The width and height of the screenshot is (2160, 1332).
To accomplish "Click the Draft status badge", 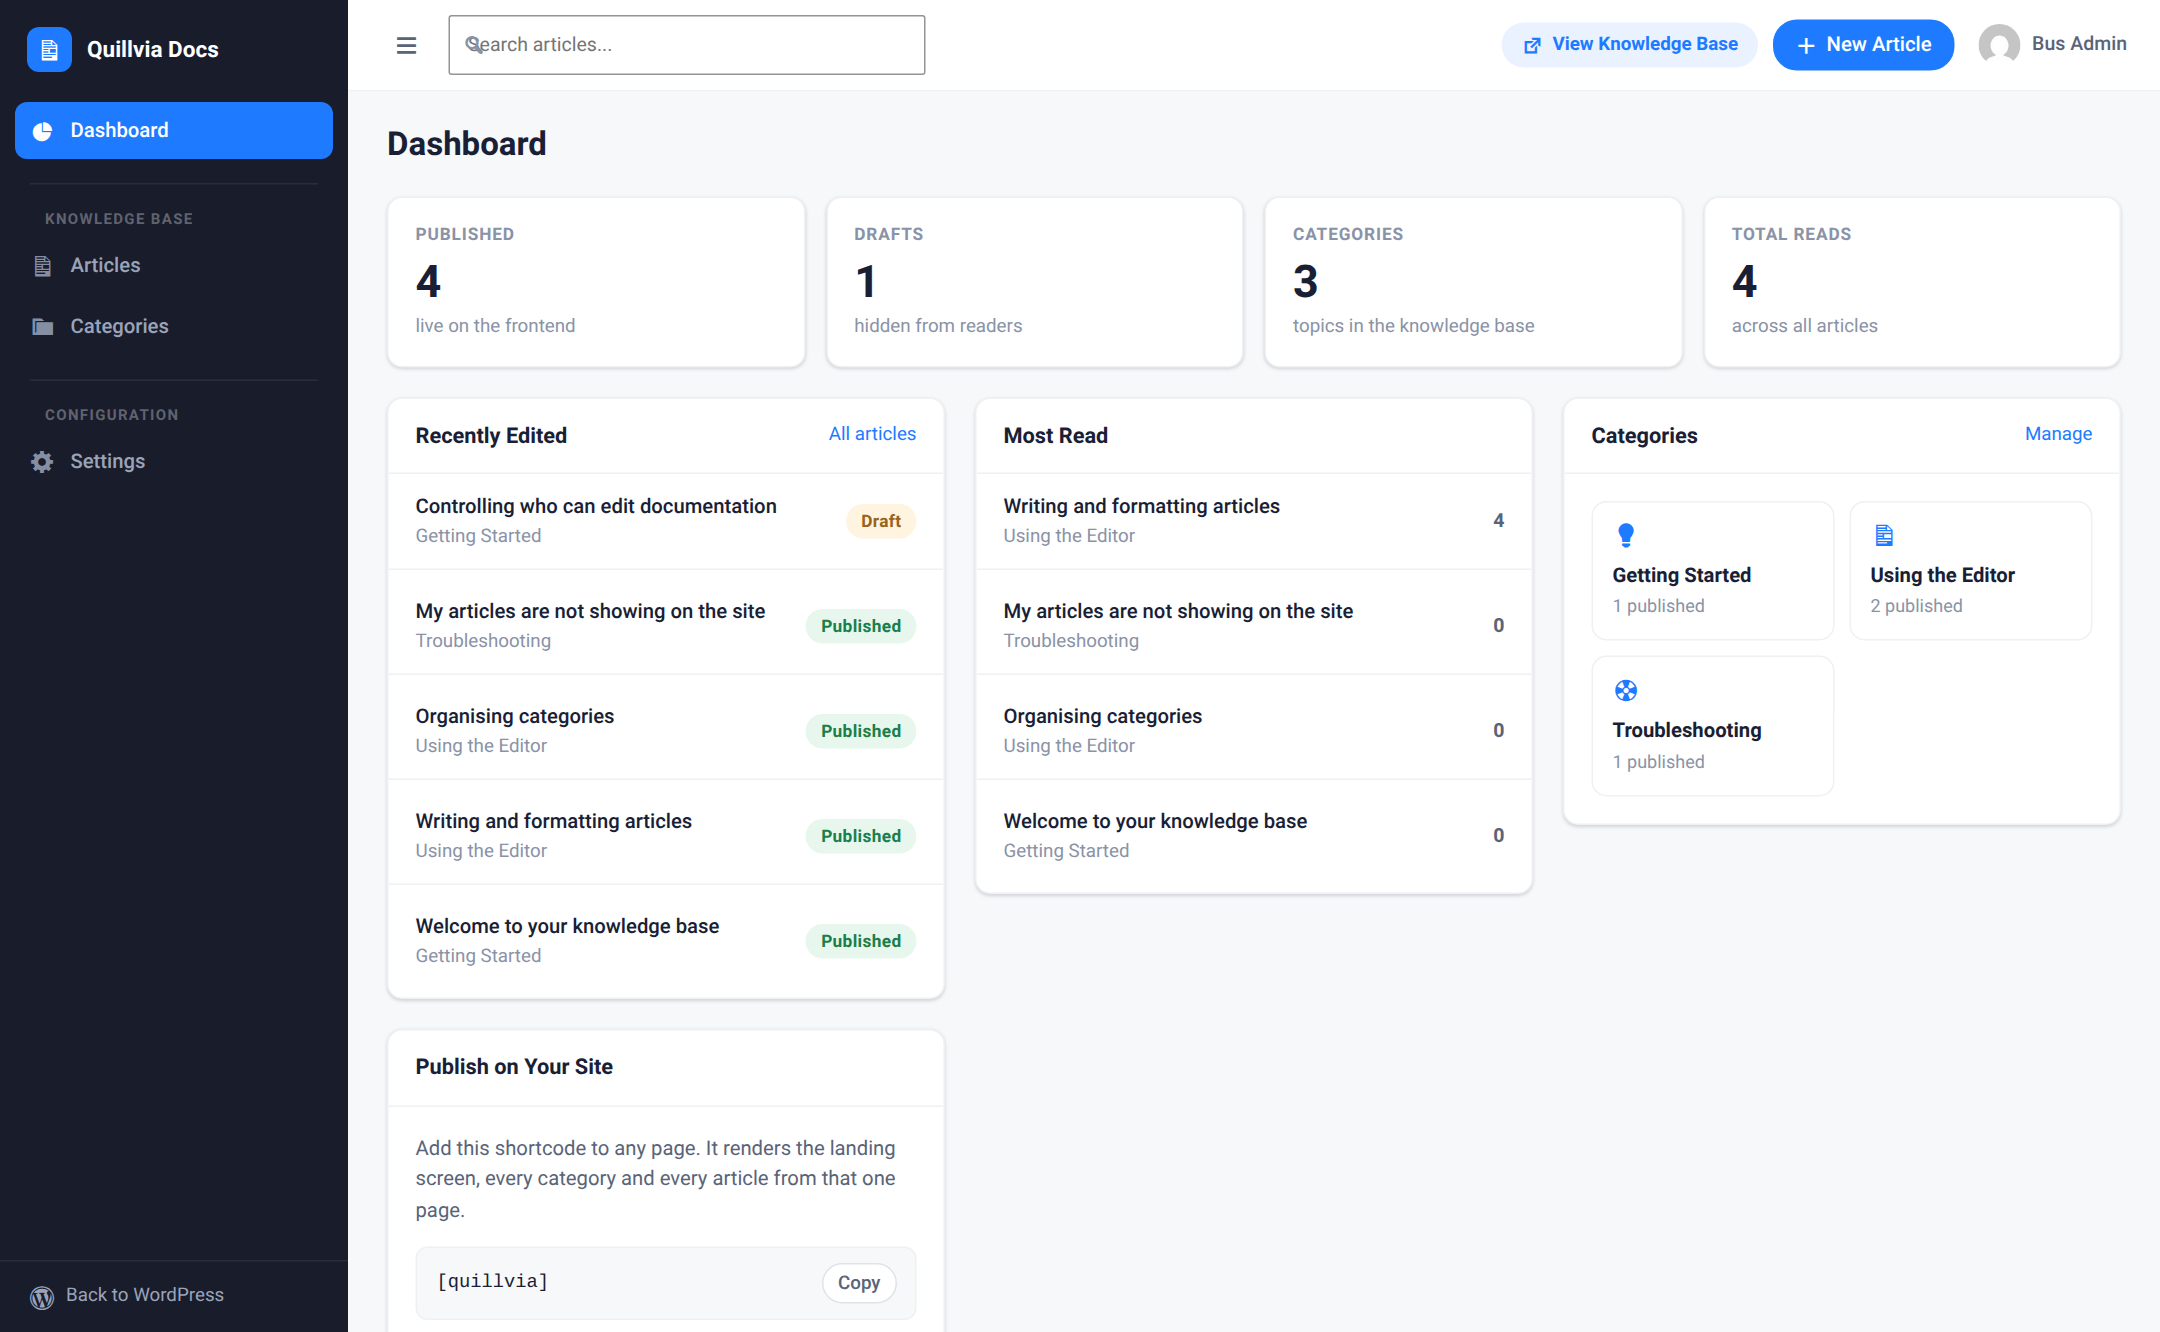I will 880,521.
